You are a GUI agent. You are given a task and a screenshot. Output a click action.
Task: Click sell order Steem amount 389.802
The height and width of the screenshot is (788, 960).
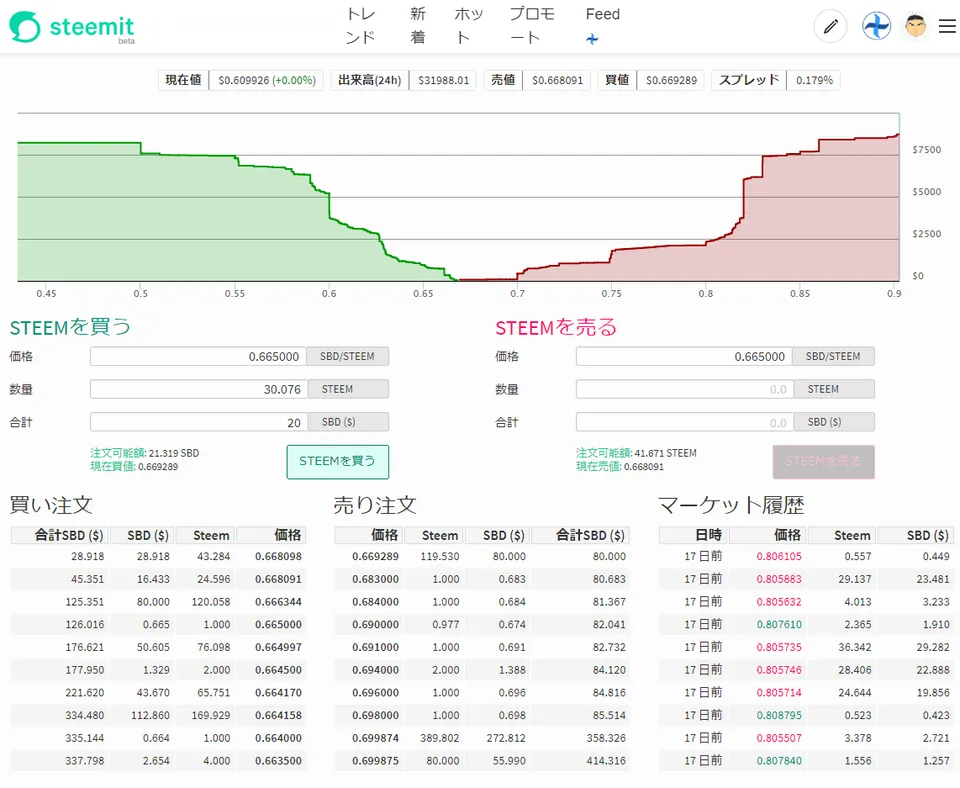tap(440, 738)
